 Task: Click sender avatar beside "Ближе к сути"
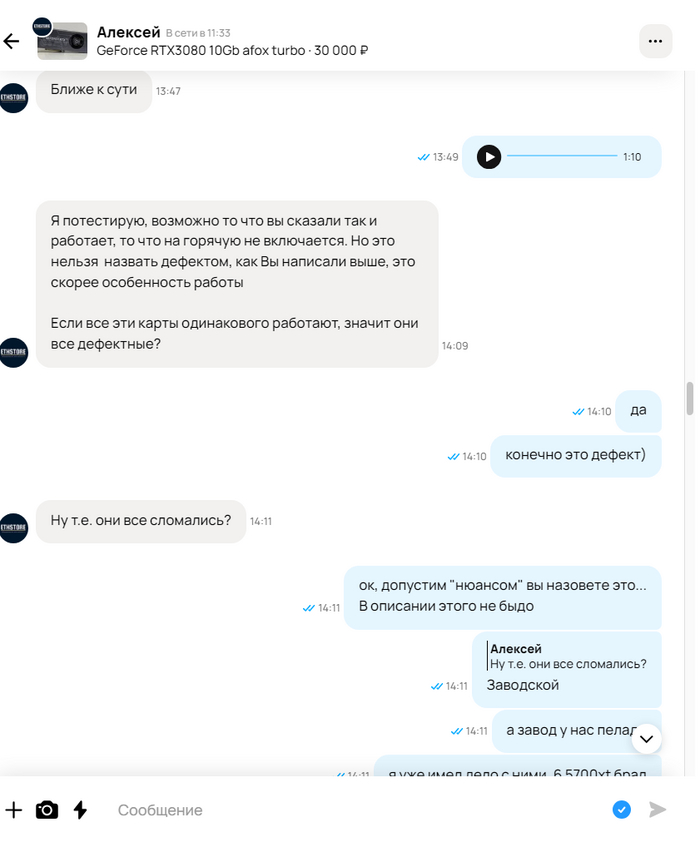click(x=14, y=98)
